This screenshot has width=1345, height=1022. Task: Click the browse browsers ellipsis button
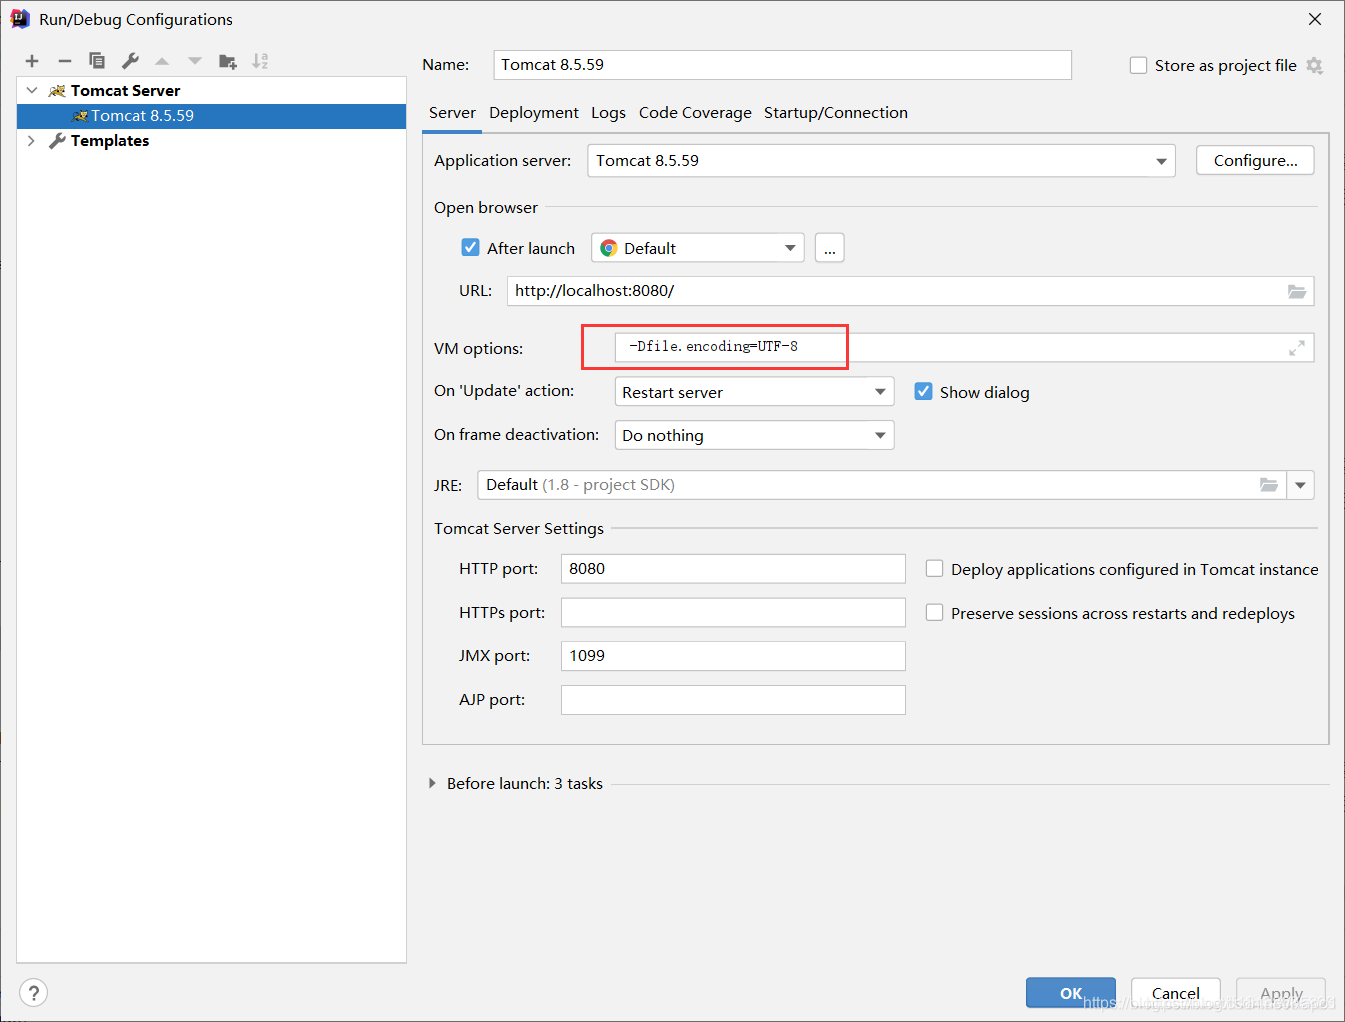click(x=830, y=248)
